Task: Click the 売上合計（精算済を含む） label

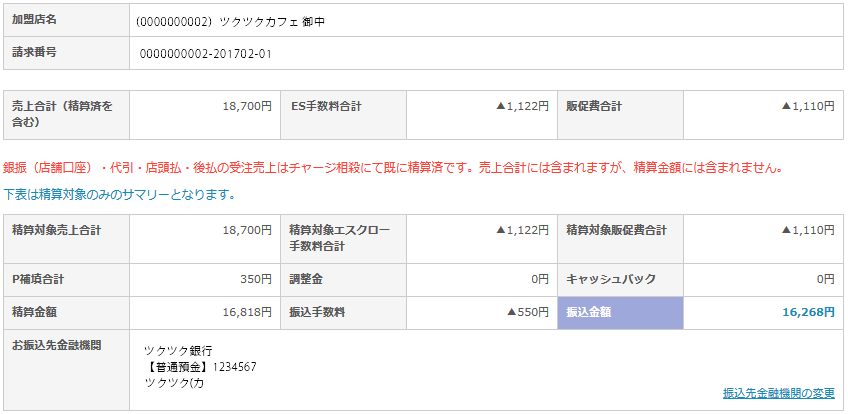Action: (63, 115)
